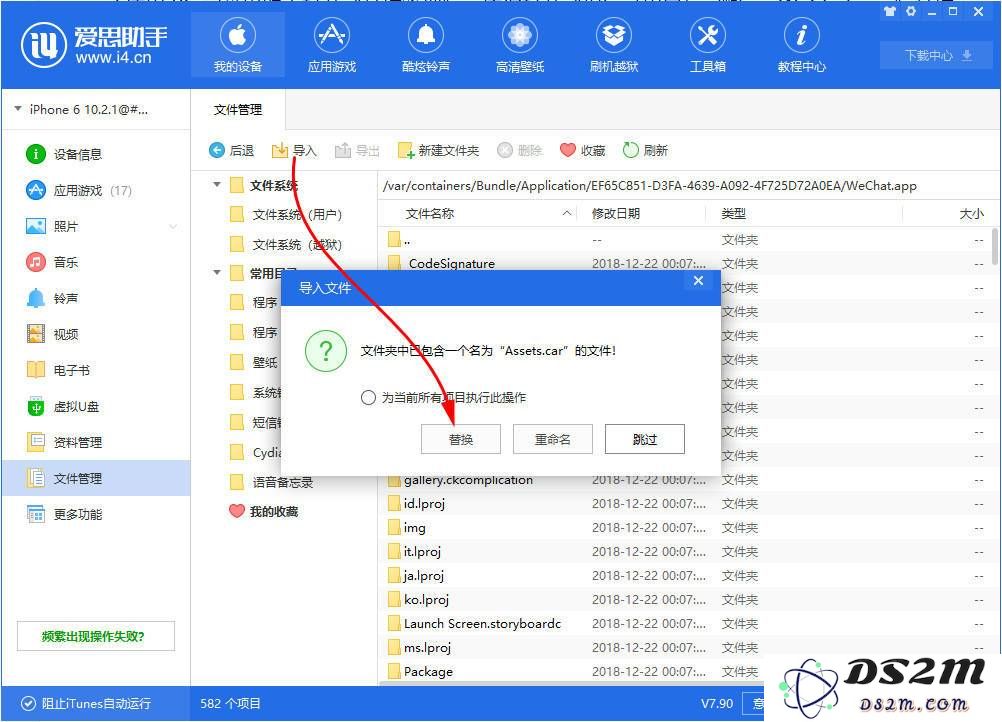The image size is (1002, 722).
Task: Click the 后退 back toolbar button
Action: coord(231,150)
